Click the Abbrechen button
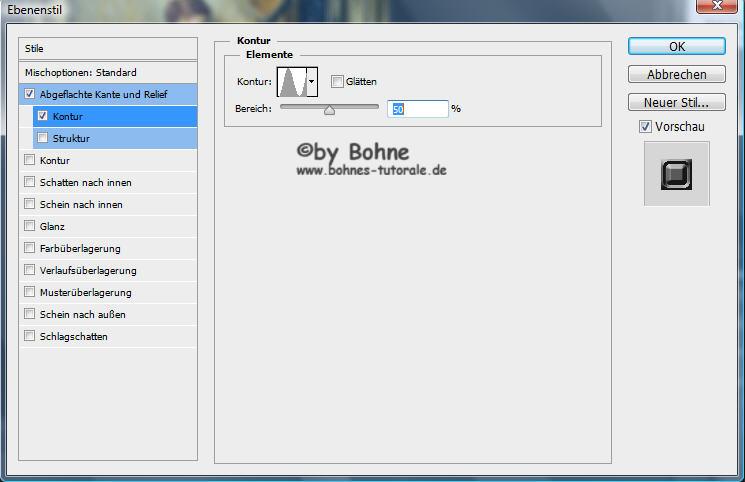This screenshot has height=482, width=745. [x=677, y=75]
